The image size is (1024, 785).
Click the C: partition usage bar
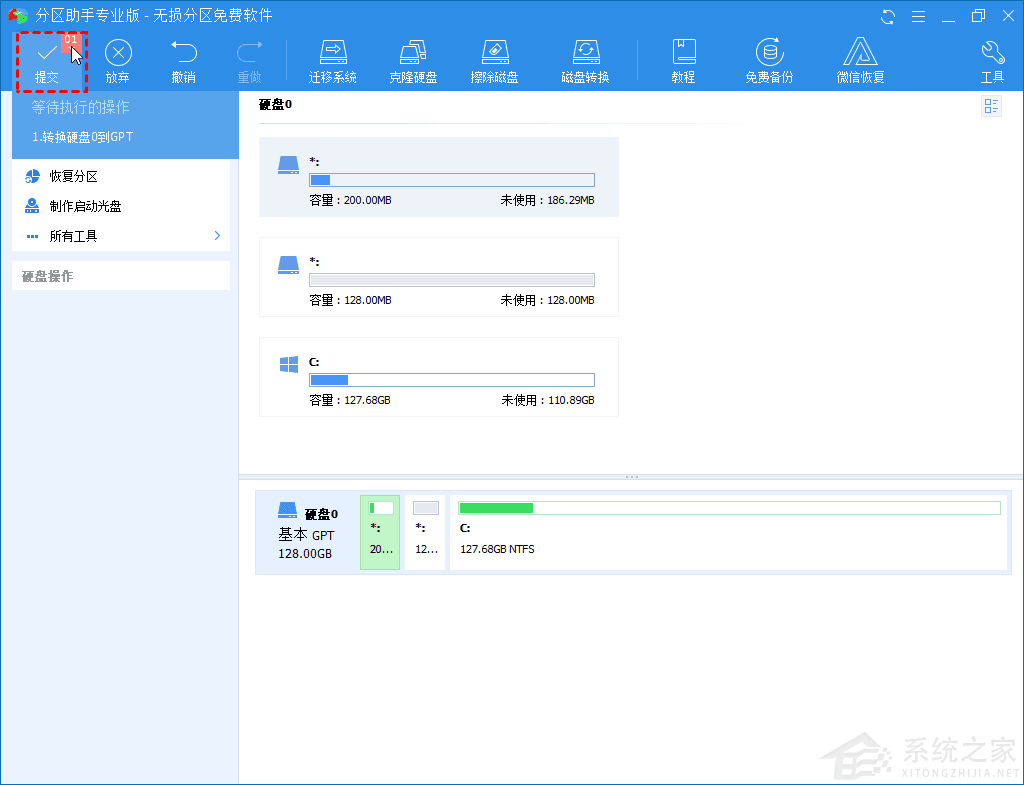pyautogui.click(x=452, y=380)
